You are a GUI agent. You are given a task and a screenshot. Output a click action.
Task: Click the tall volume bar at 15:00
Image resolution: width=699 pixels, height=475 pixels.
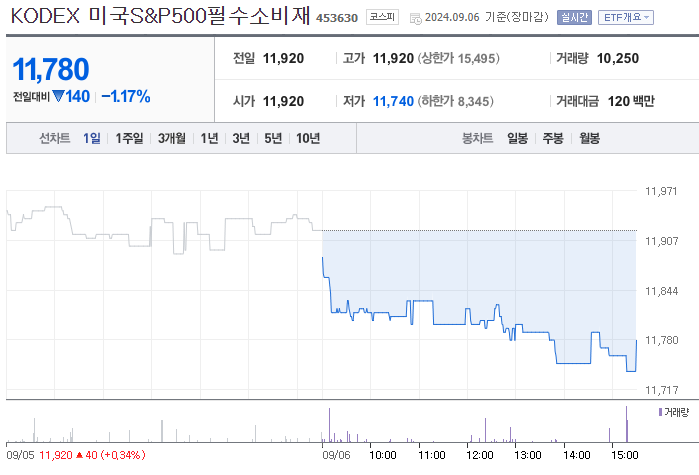626,424
